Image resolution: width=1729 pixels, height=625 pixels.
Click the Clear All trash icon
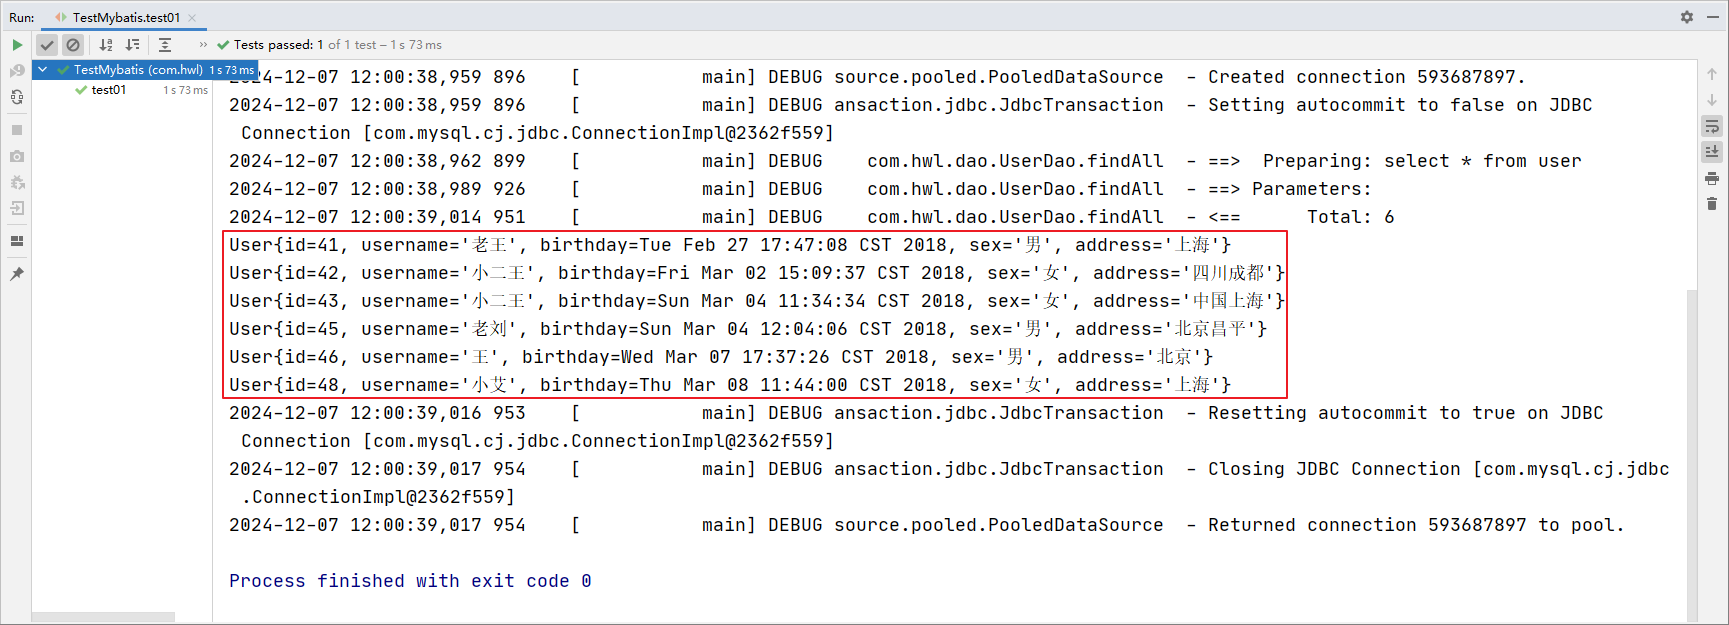pos(1712,204)
